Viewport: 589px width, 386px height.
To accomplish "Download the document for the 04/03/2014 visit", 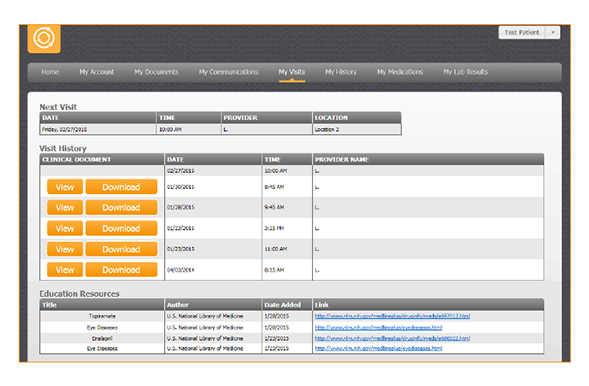I will pos(121,270).
